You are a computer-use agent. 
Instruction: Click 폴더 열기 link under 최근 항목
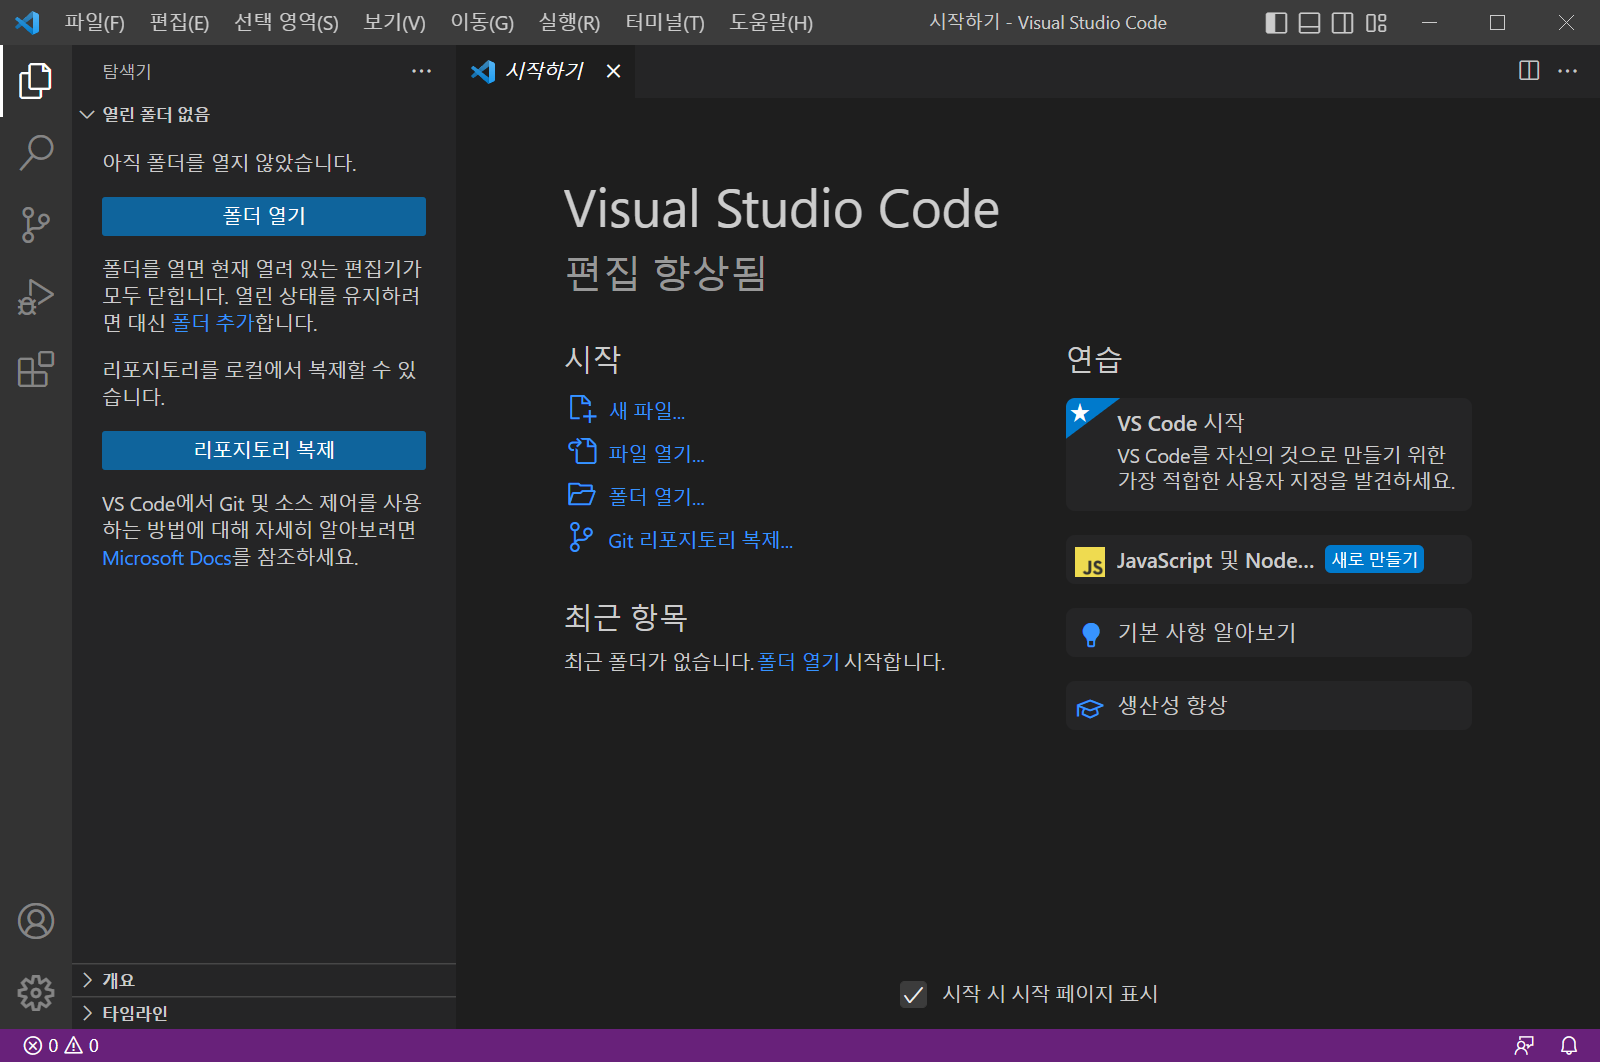pos(799,662)
